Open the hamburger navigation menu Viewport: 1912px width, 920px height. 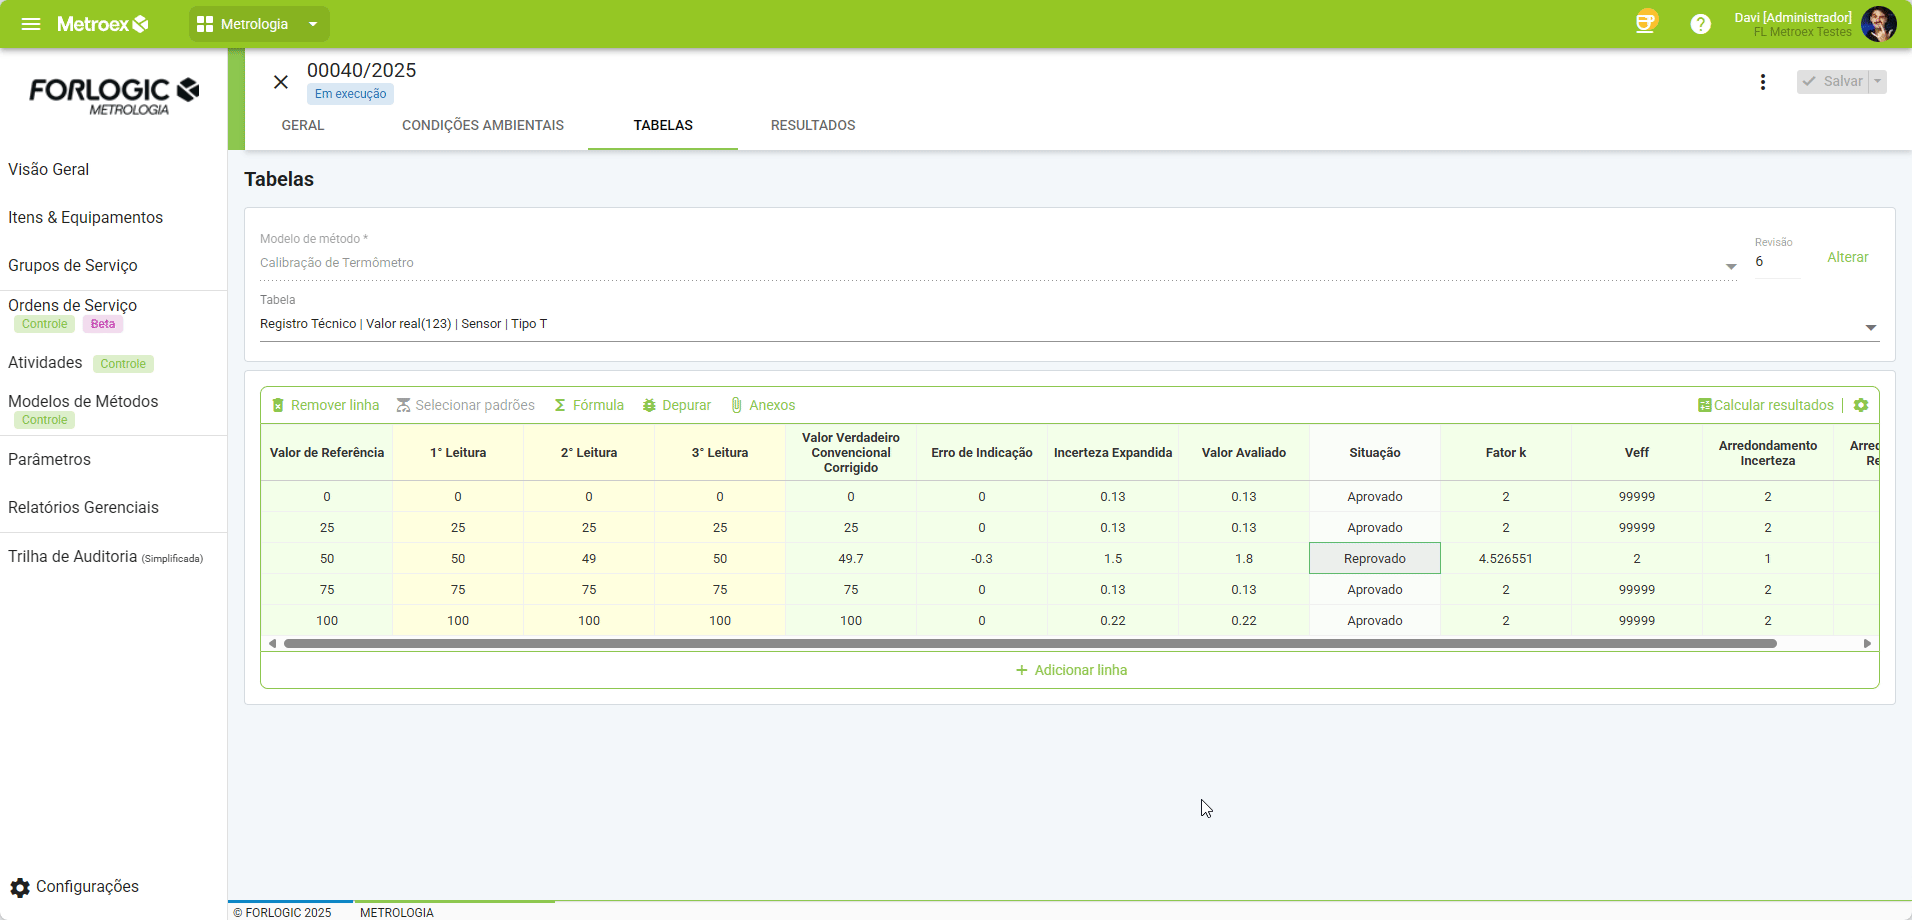31,24
